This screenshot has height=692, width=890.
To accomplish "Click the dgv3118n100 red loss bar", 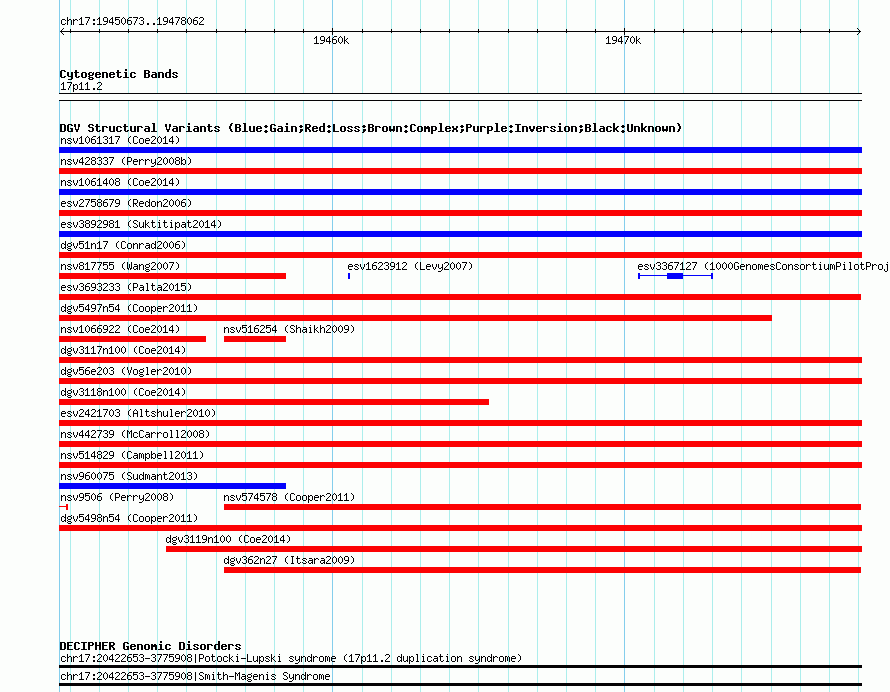I will point(274,402).
